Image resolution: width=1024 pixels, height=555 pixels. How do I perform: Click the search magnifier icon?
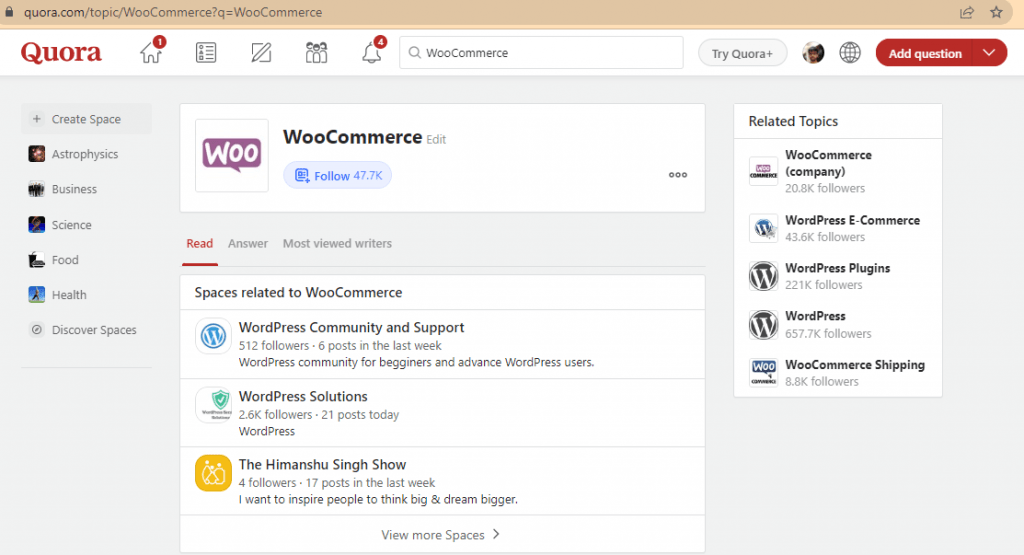pyautogui.click(x=414, y=52)
